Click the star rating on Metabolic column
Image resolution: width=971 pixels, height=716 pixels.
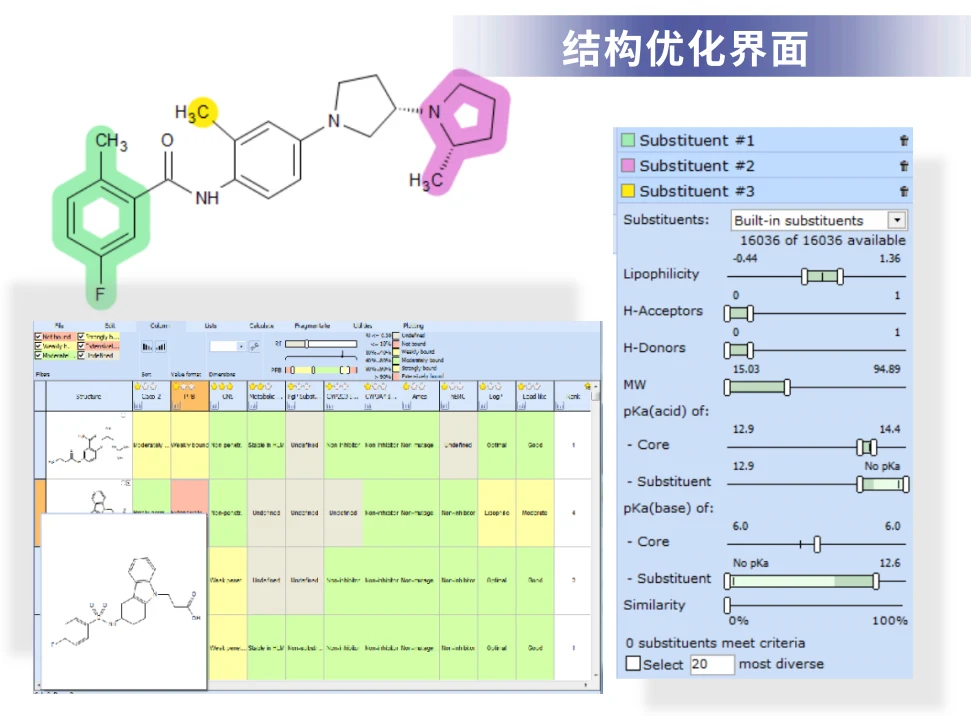click(x=261, y=386)
